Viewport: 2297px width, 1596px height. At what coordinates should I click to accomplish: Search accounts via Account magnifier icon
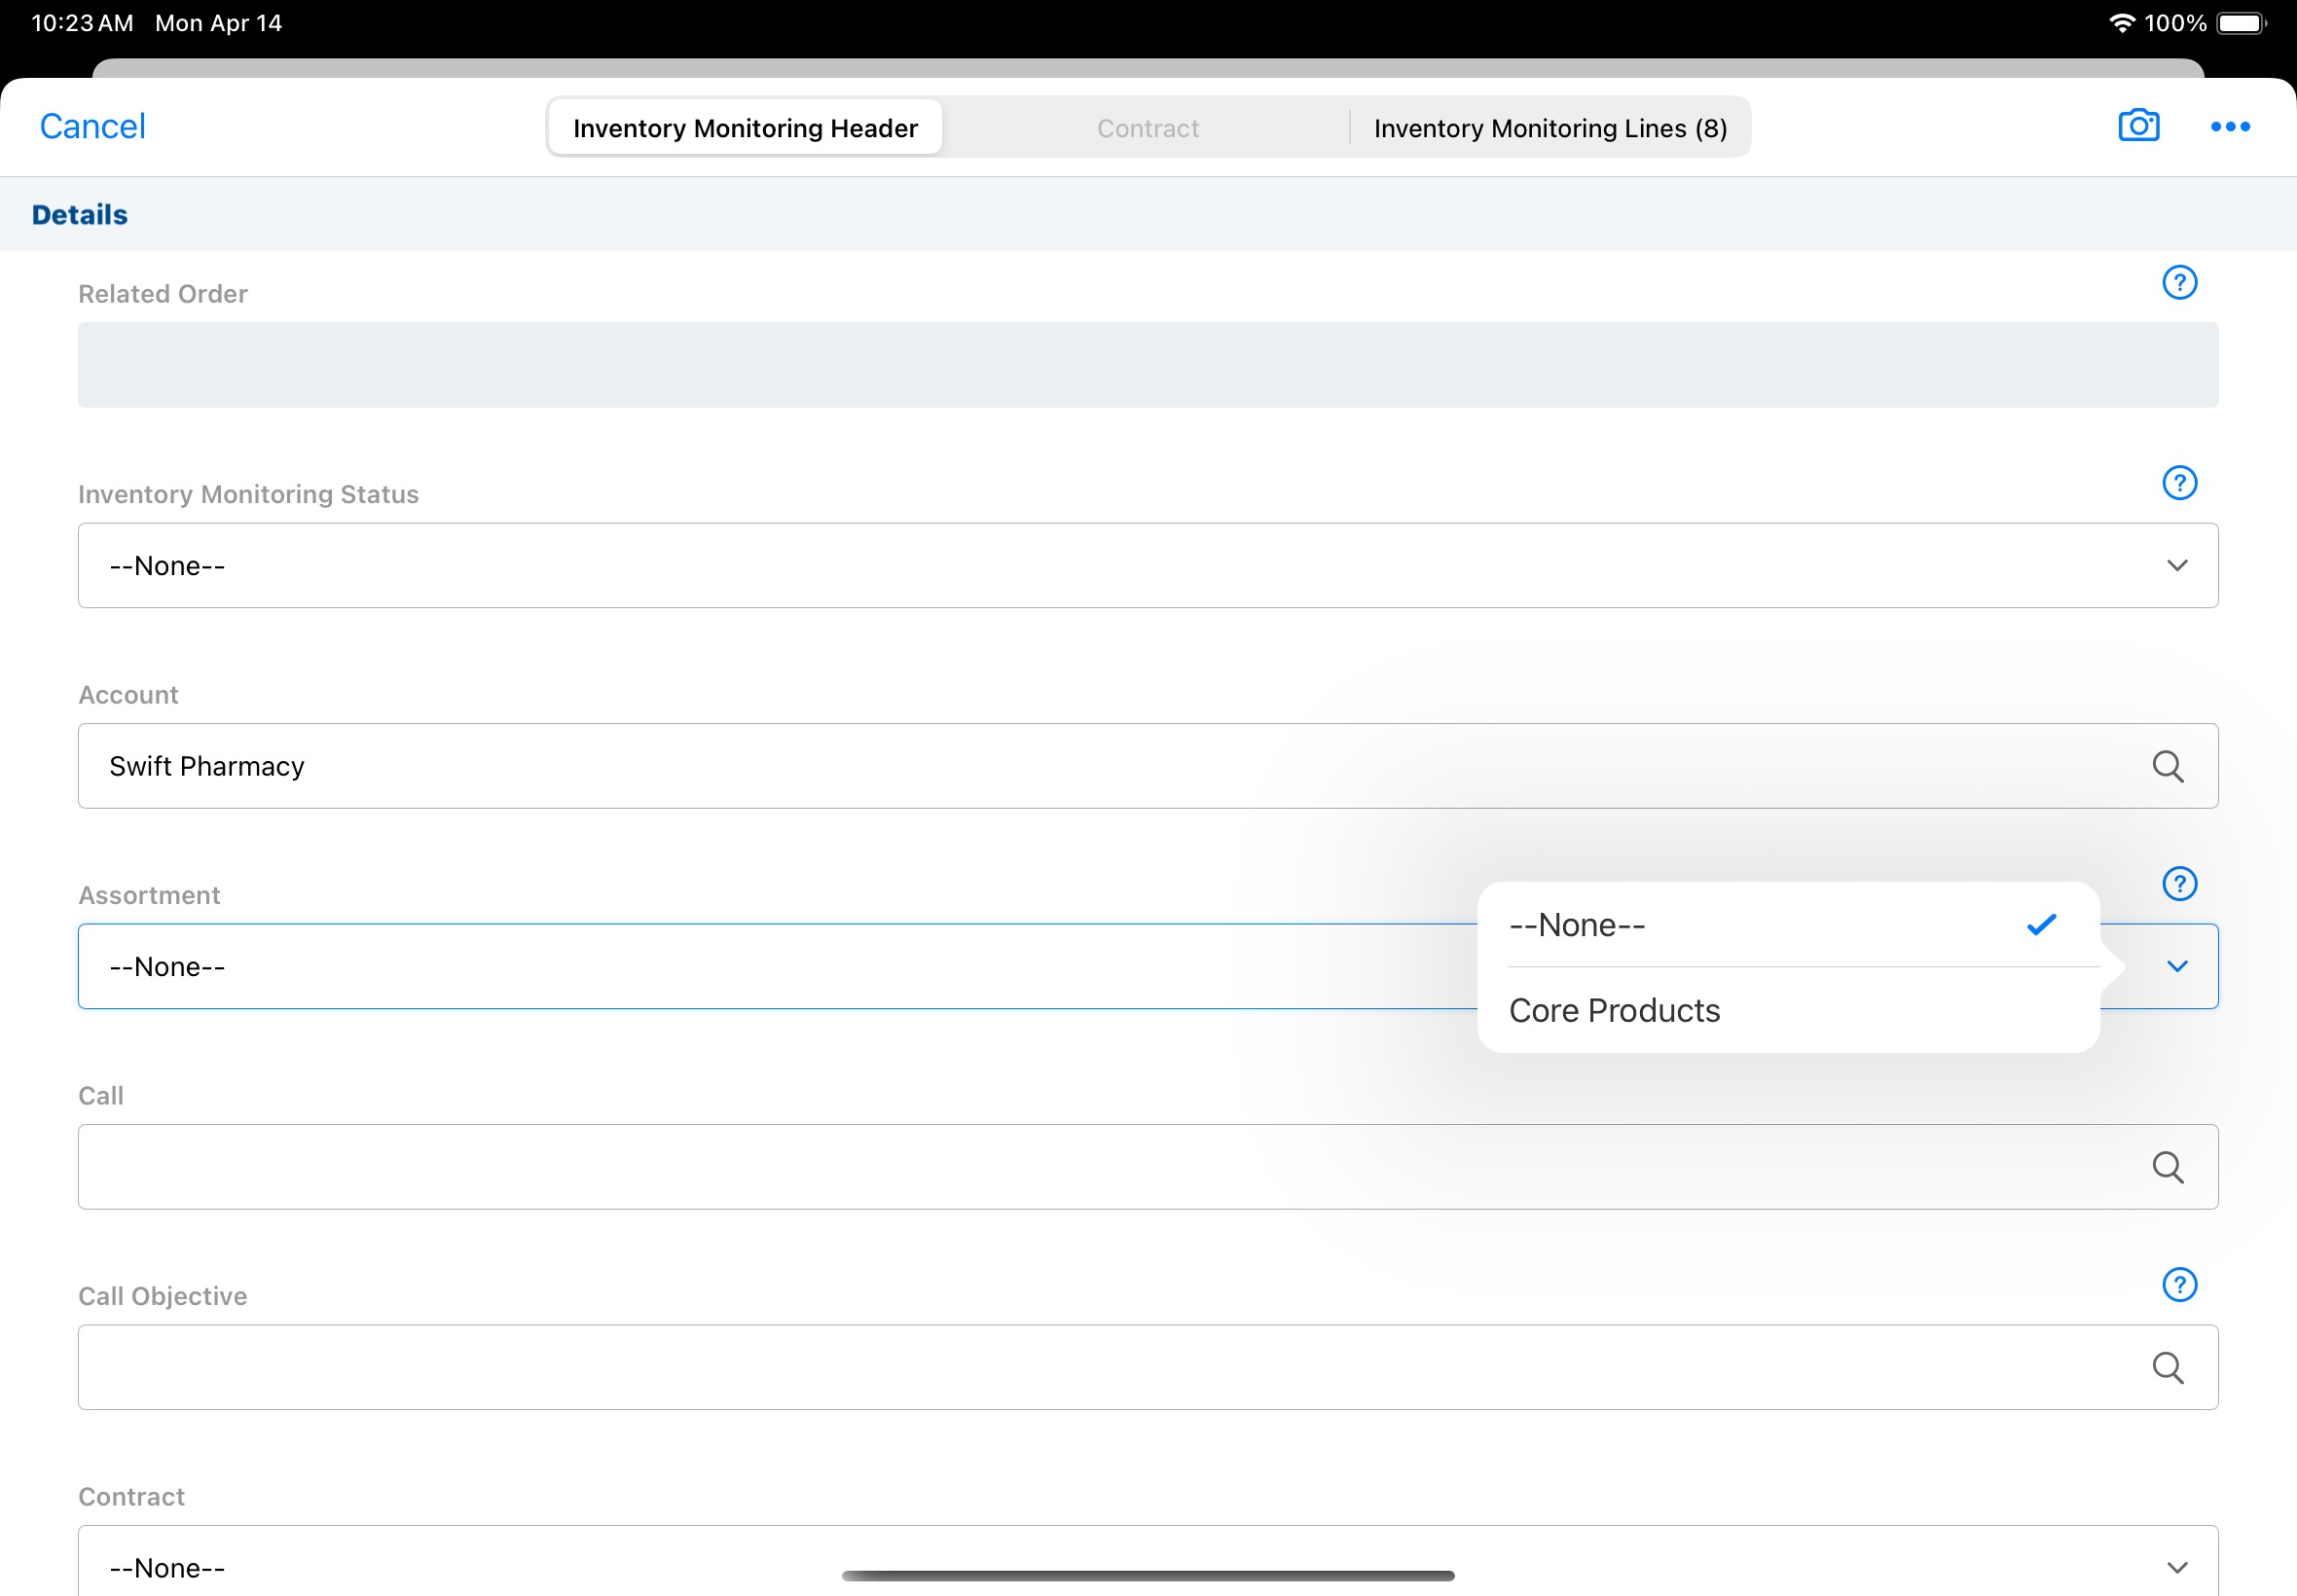click(2167, 767)
